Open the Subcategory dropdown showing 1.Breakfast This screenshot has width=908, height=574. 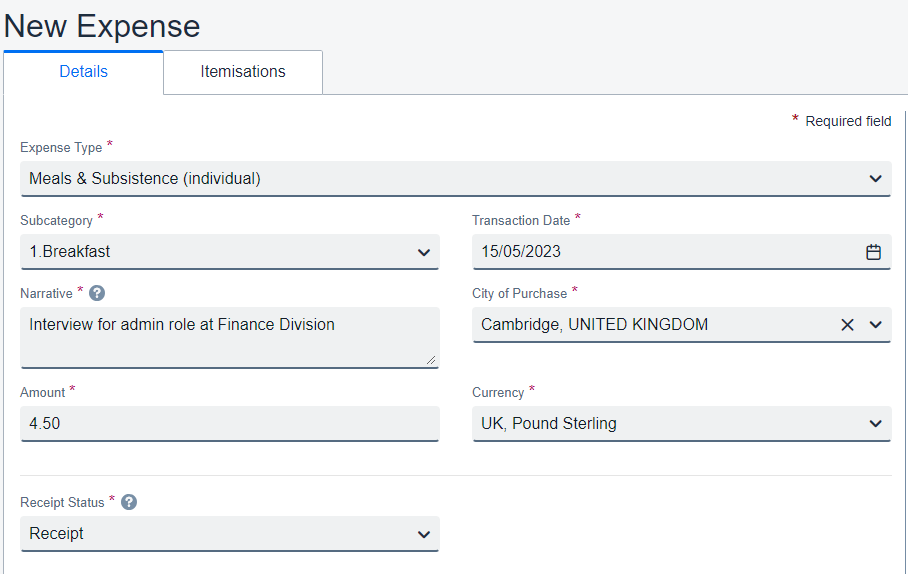point(229,252)
